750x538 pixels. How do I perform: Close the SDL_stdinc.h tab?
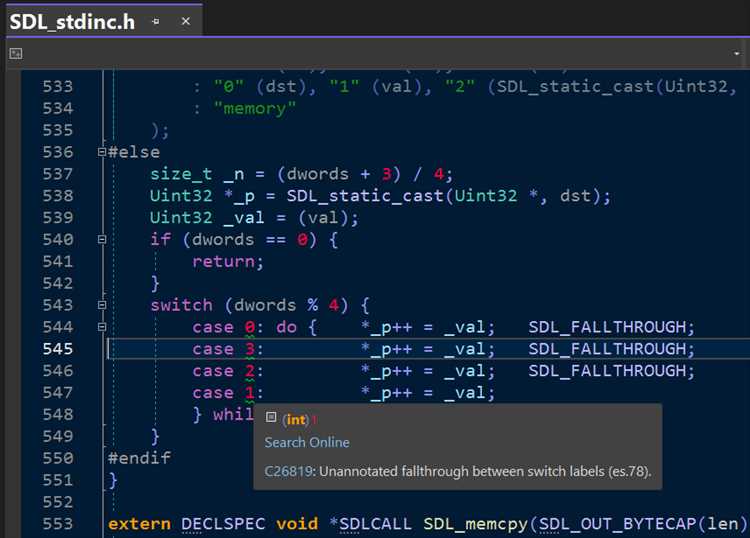point(186,22)
